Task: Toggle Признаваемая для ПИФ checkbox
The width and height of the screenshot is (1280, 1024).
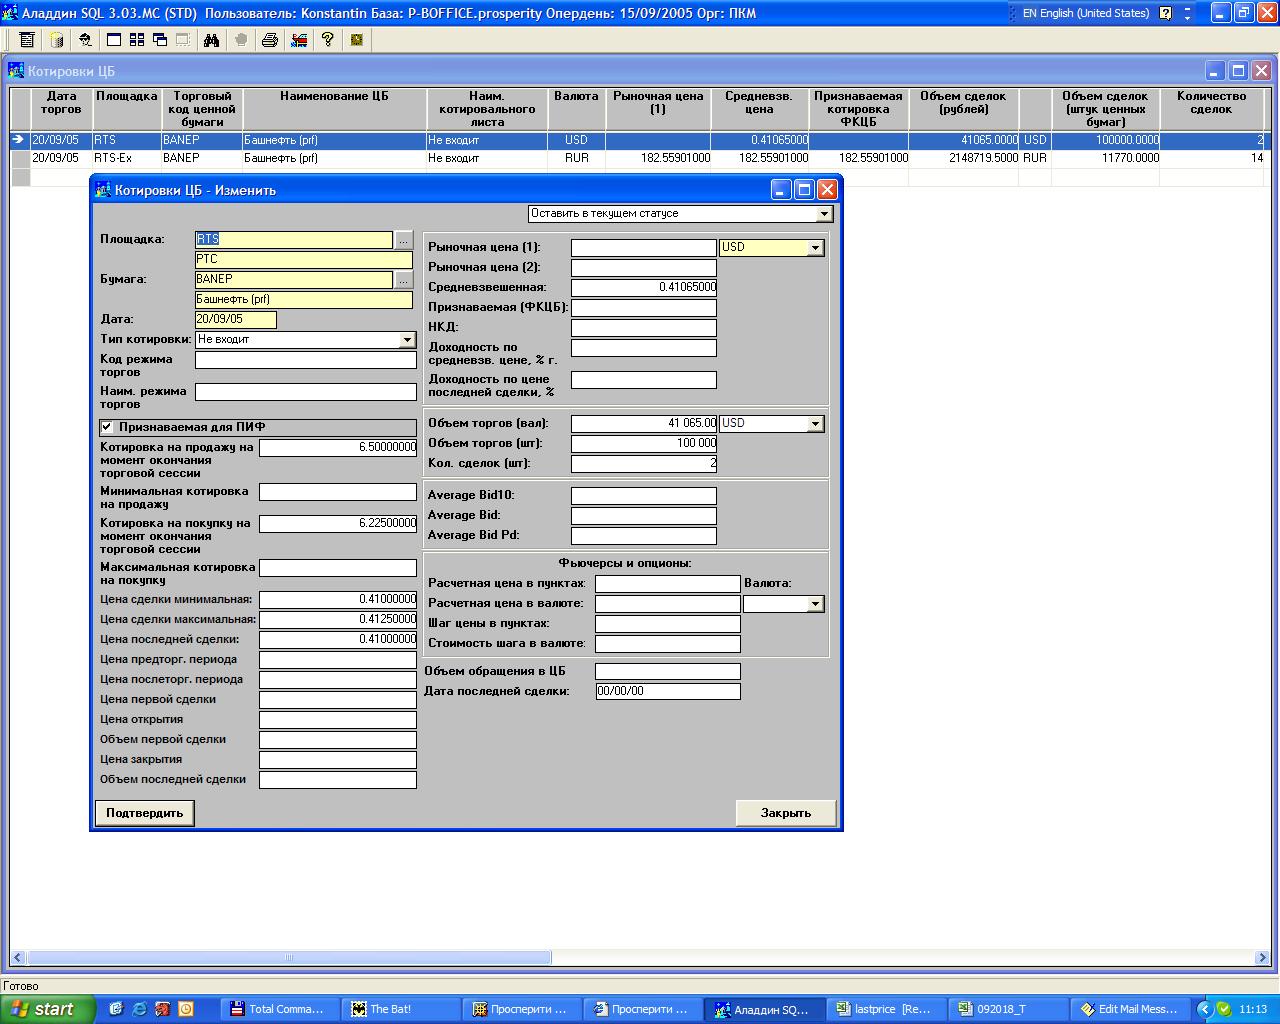Action: 107,427
